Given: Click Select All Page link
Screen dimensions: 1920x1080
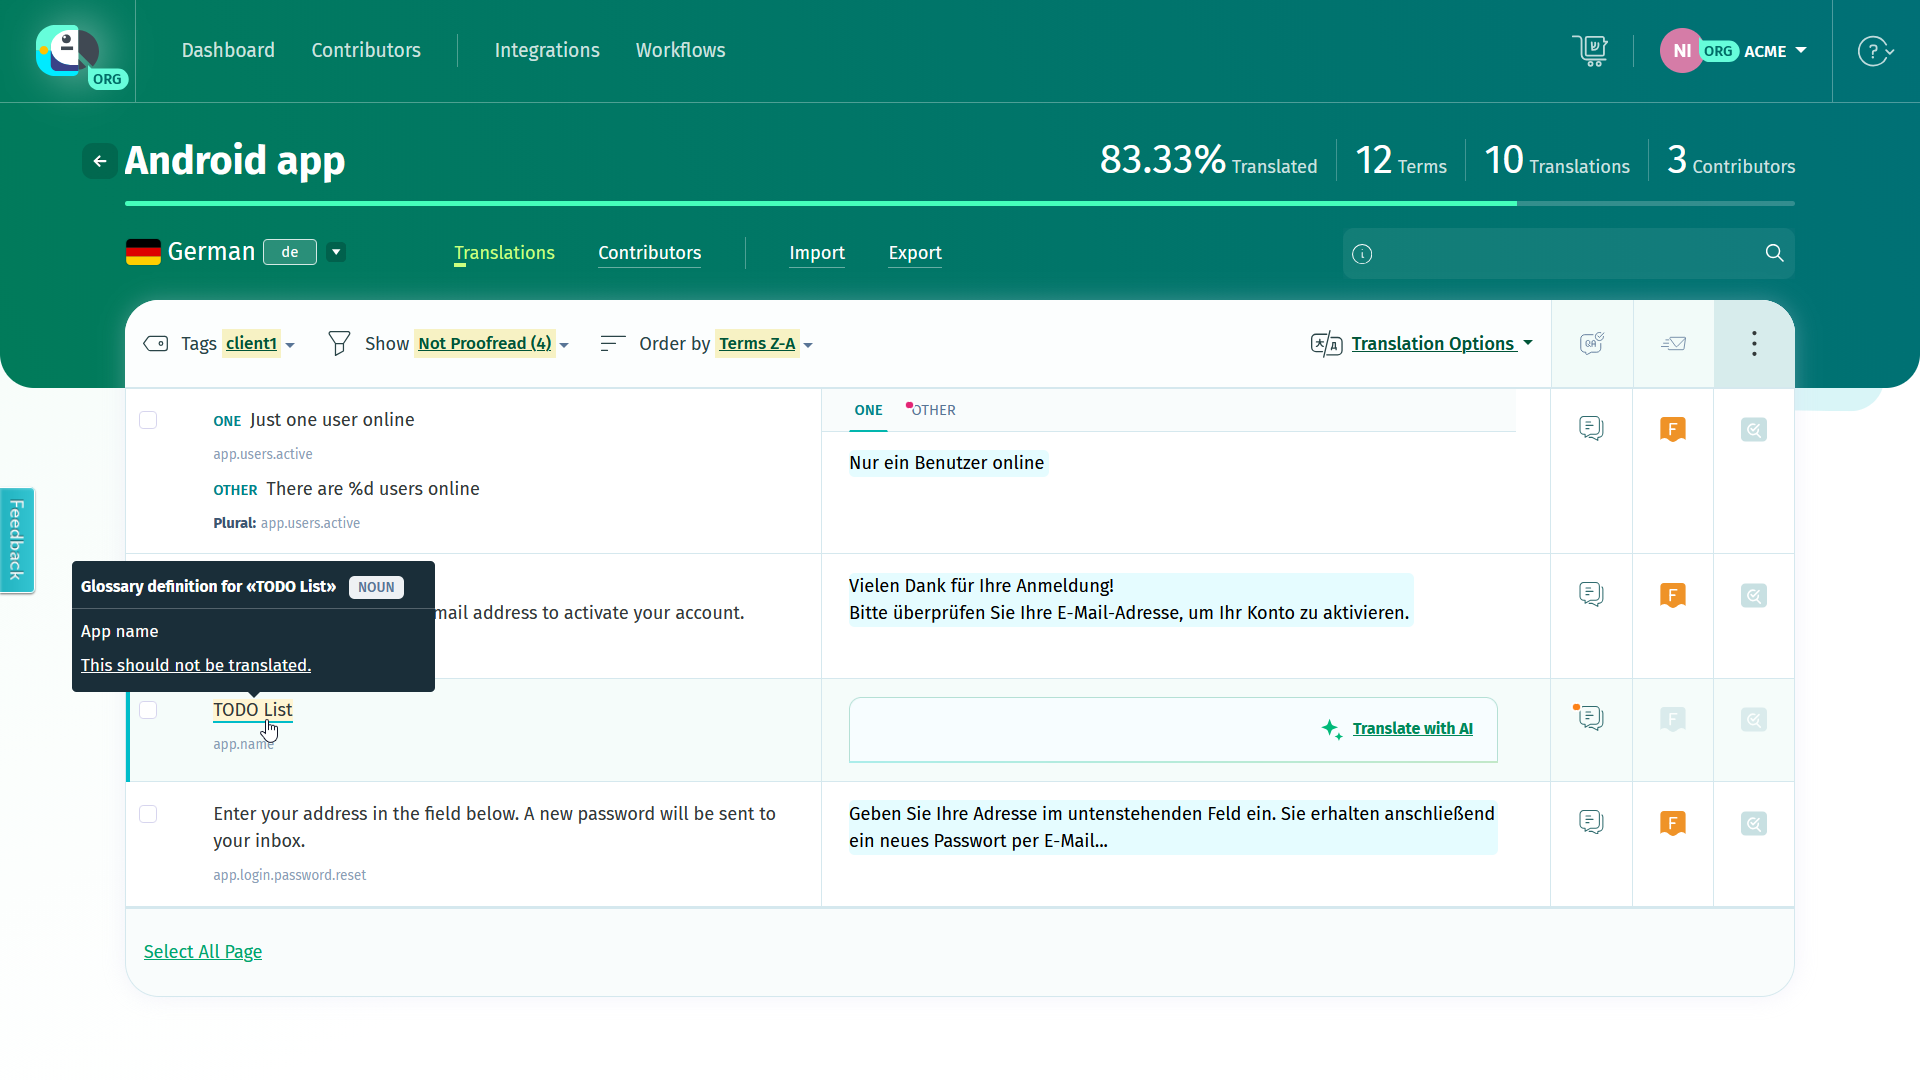Looking at the screenshot, I should tap(203, 952).
